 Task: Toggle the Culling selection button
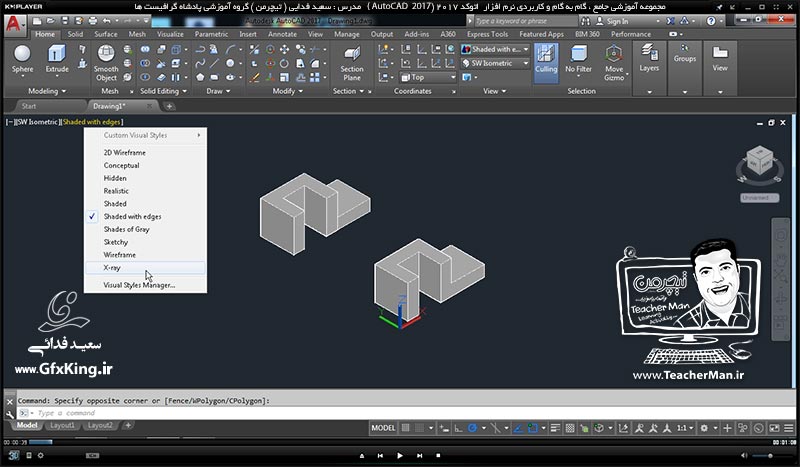pos(546,63)
